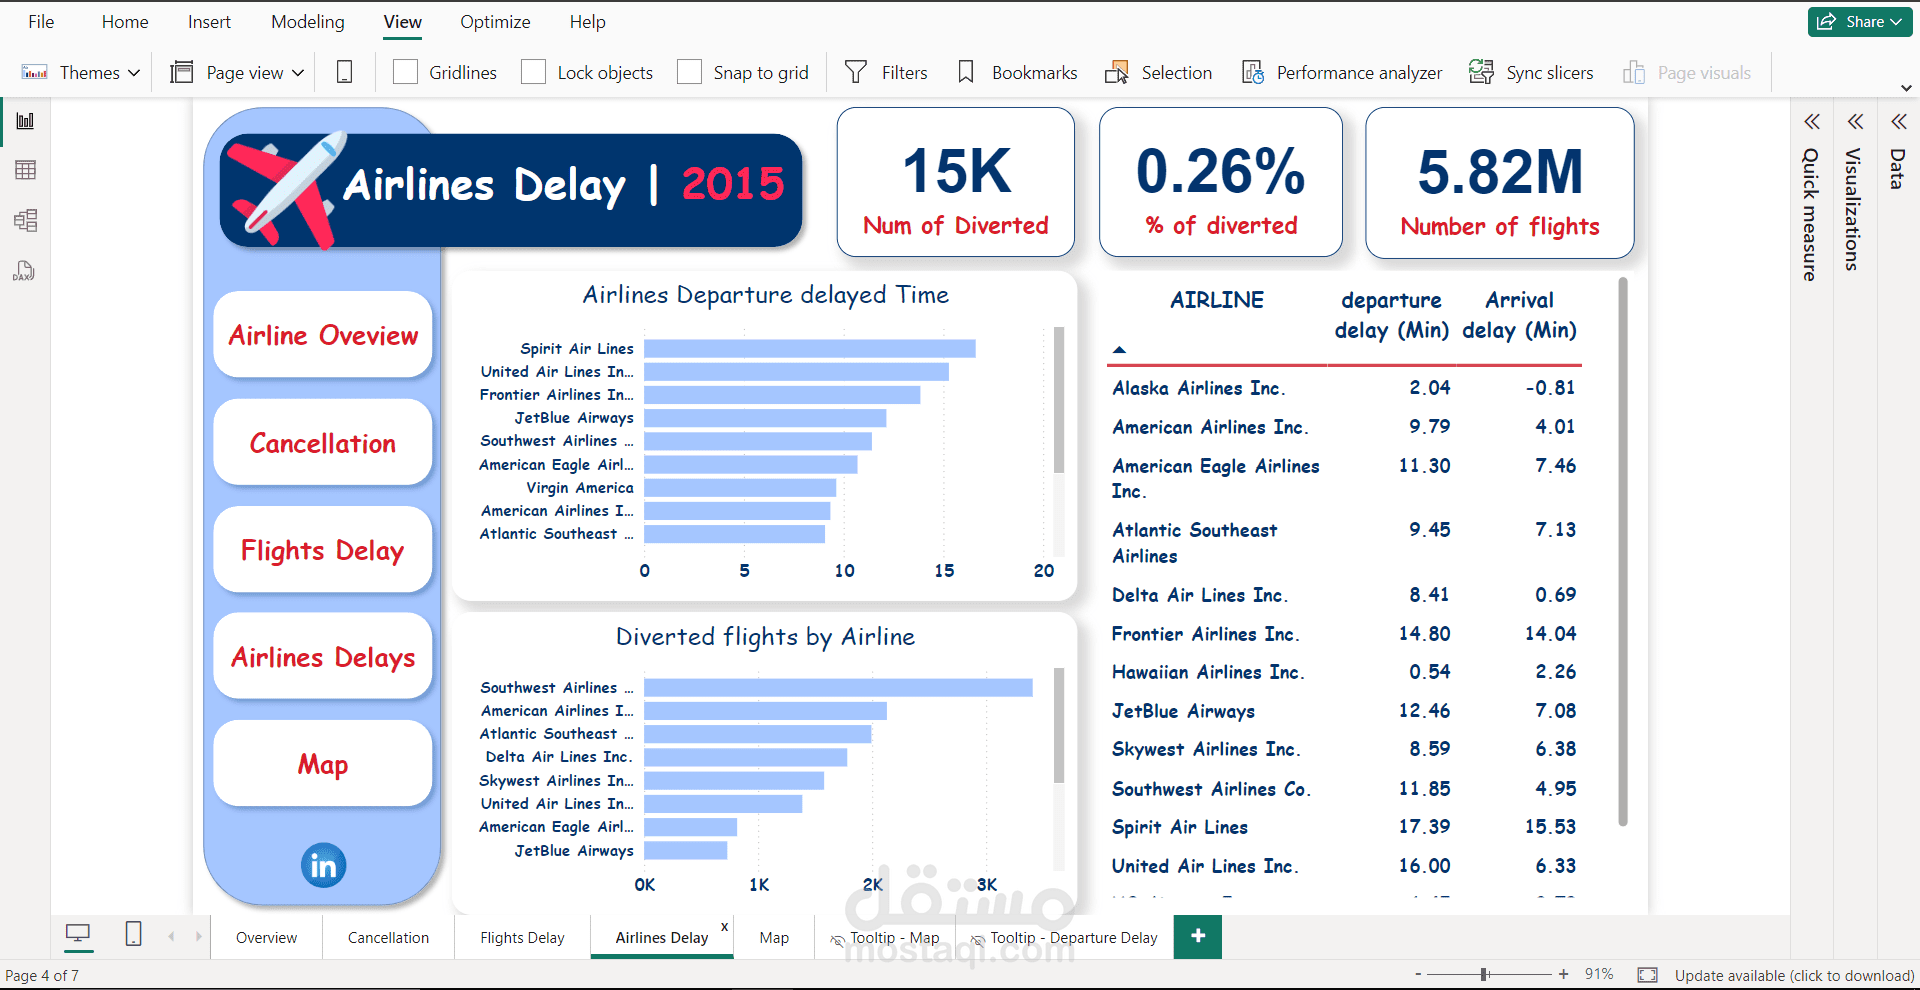This screenshot has height=990, width=1920.
Task: Click the fit to page icon
Action: tap(1648, 975)
